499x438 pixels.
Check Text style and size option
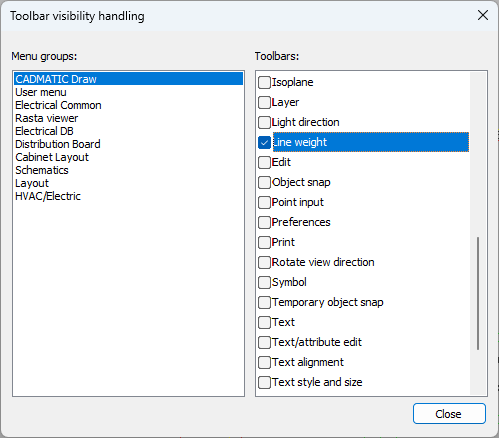(x=264, y=382)
